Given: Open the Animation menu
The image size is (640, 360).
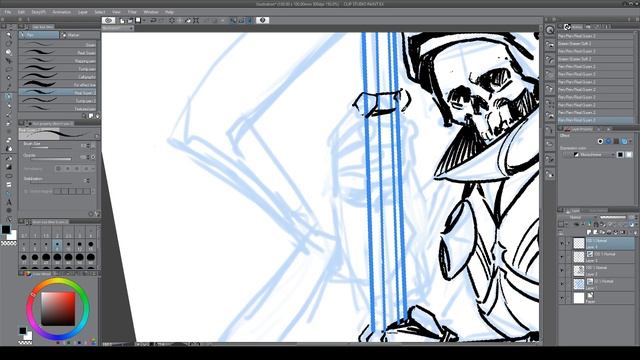Looking at the screenshot, I should point(62,12).
